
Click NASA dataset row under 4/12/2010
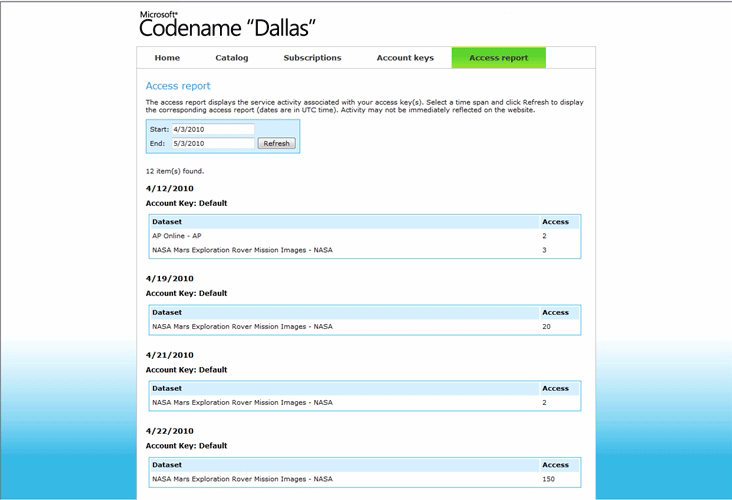pyautogui.click(x=365, y=250)
